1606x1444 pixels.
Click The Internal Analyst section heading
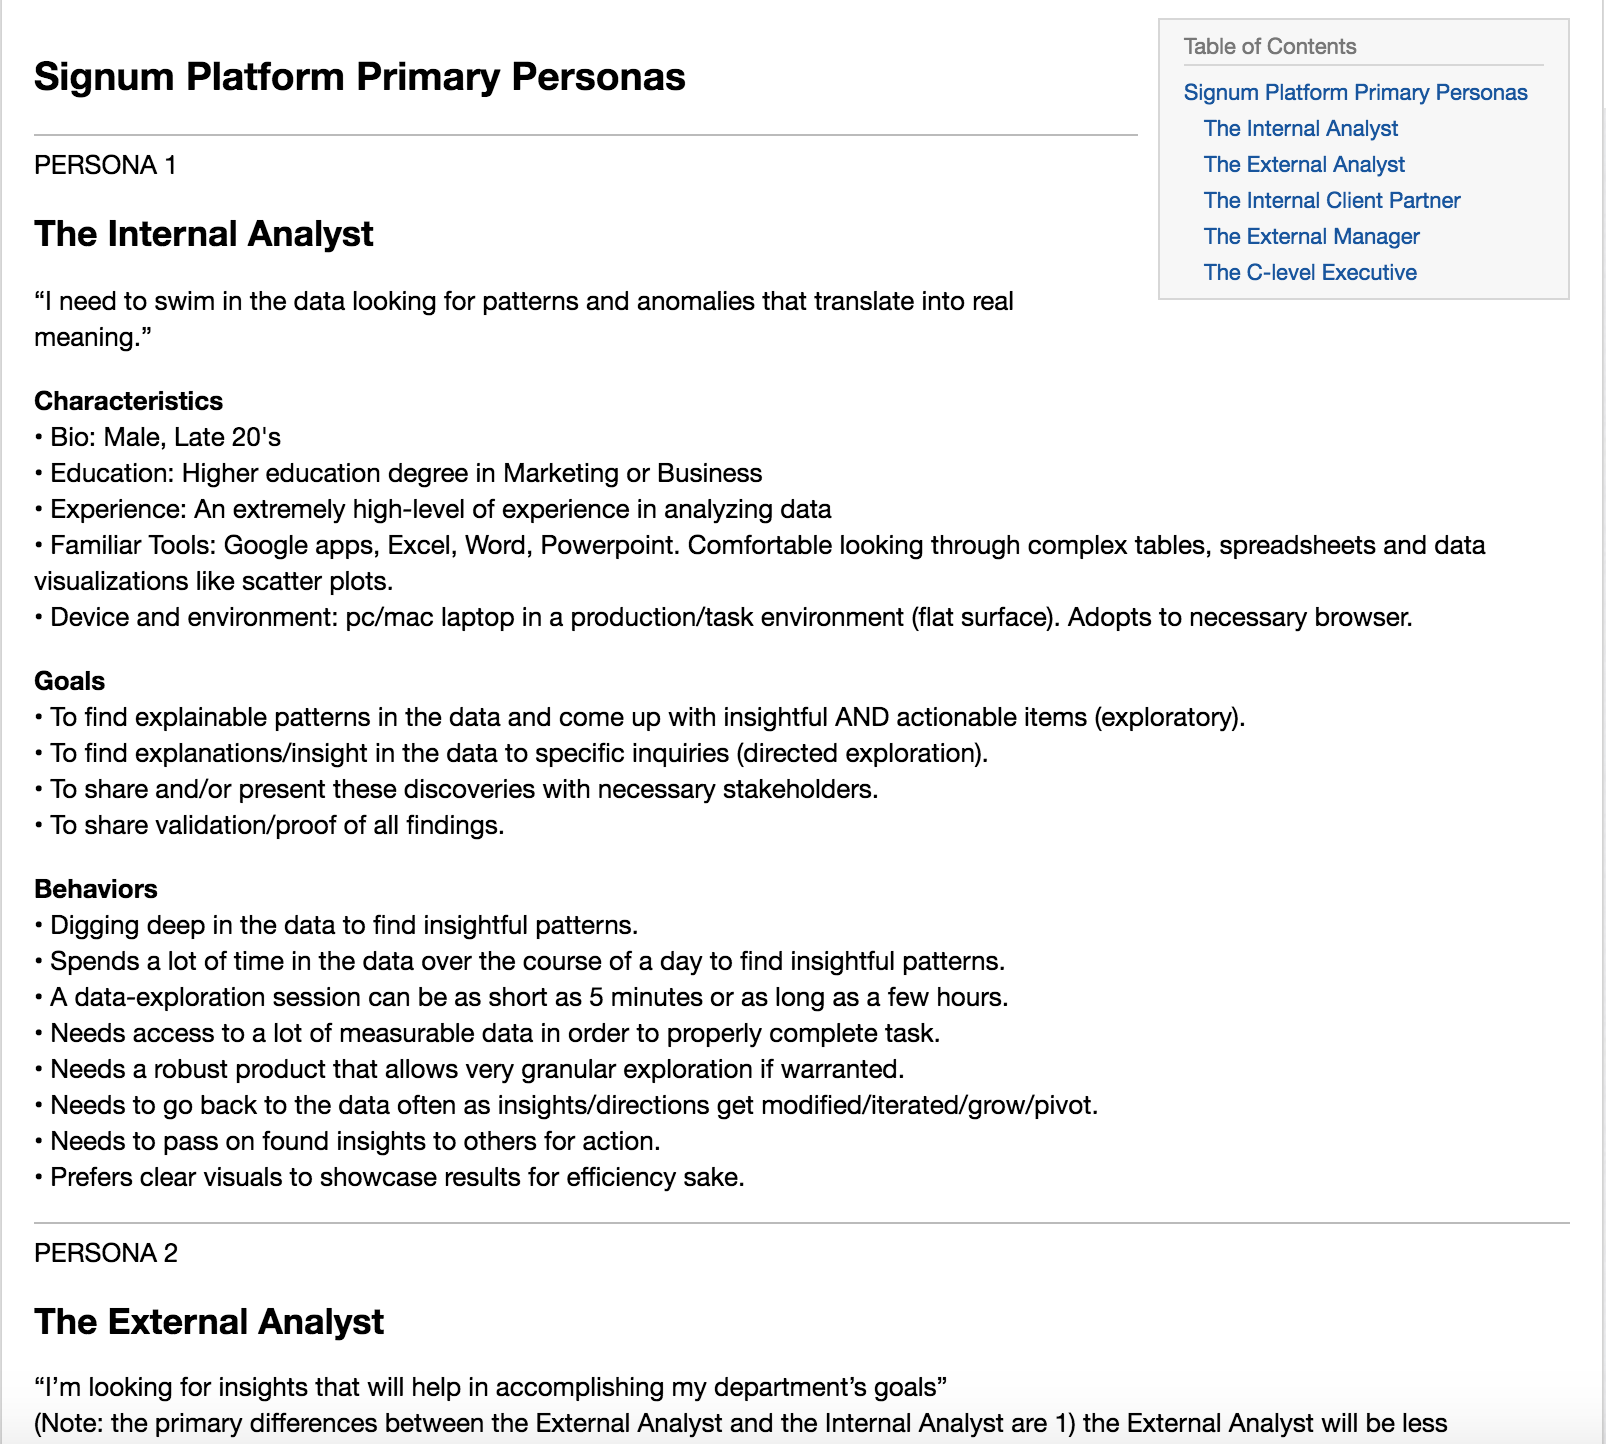[204, 234]
